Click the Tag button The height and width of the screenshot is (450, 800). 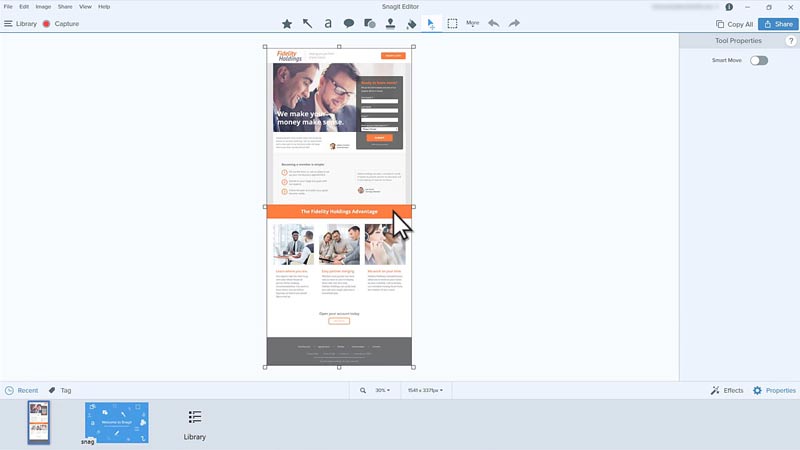click(x=60, y=390)
